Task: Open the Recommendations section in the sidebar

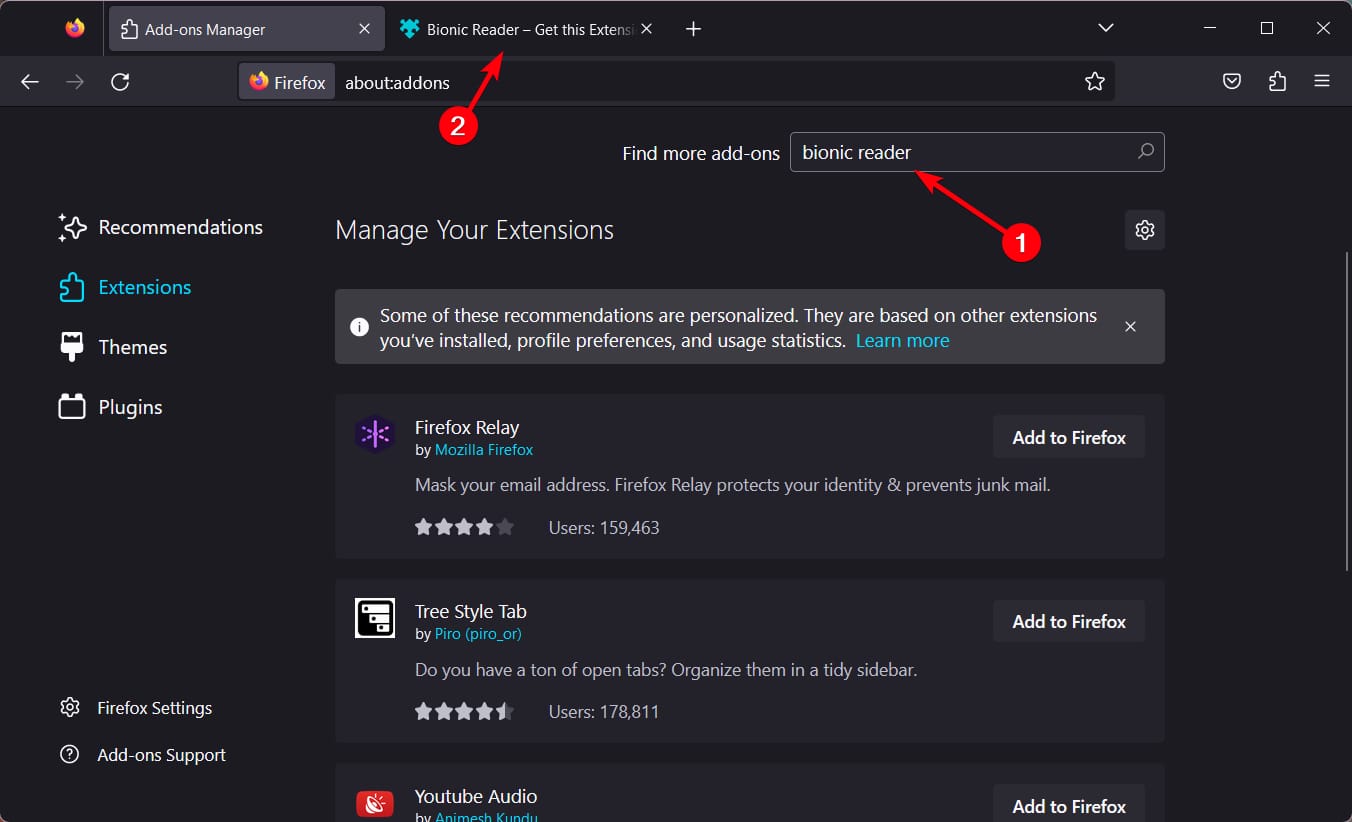Action: (x=180, y=227)
